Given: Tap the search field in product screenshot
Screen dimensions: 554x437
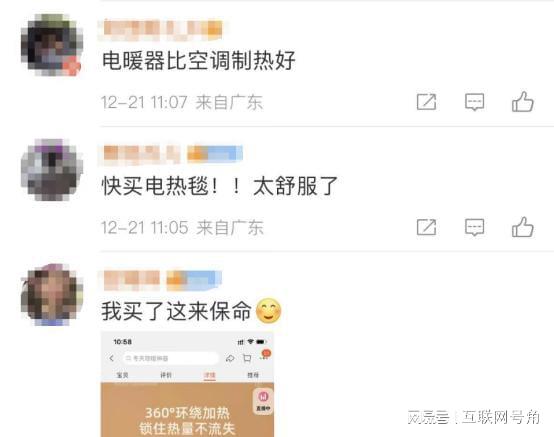Looking at the screenshot, I should pyautogui.click(x=171, y=358).
